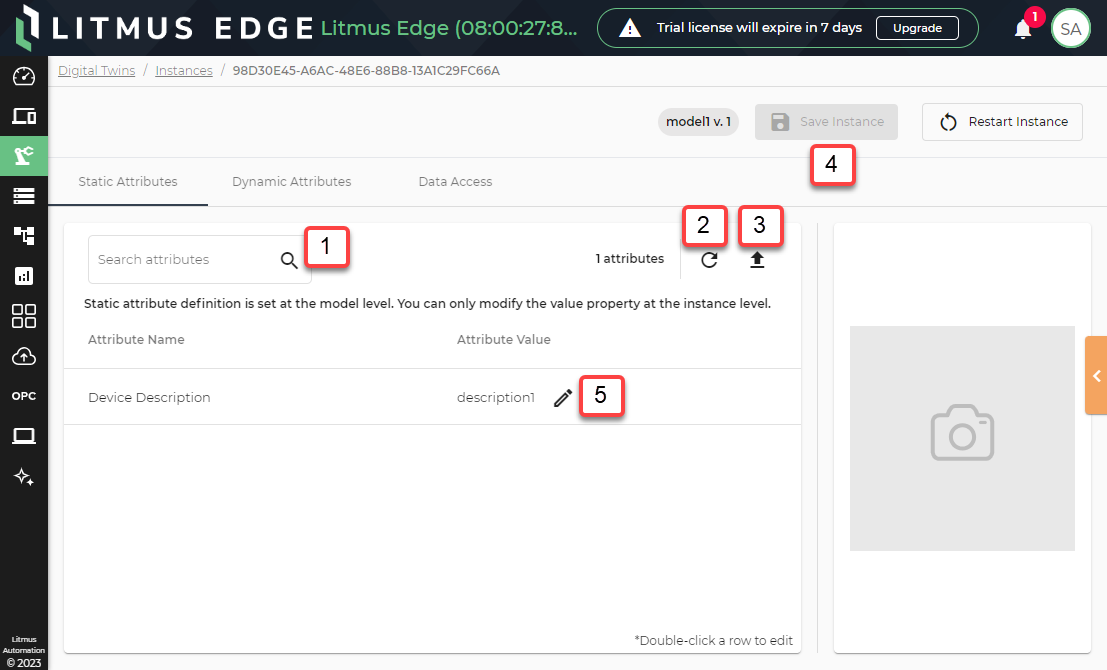Screen dimensions: 1107x670
Task: Open System settings via the monitor sidebar icon
Action: click(x=24, y=435)
